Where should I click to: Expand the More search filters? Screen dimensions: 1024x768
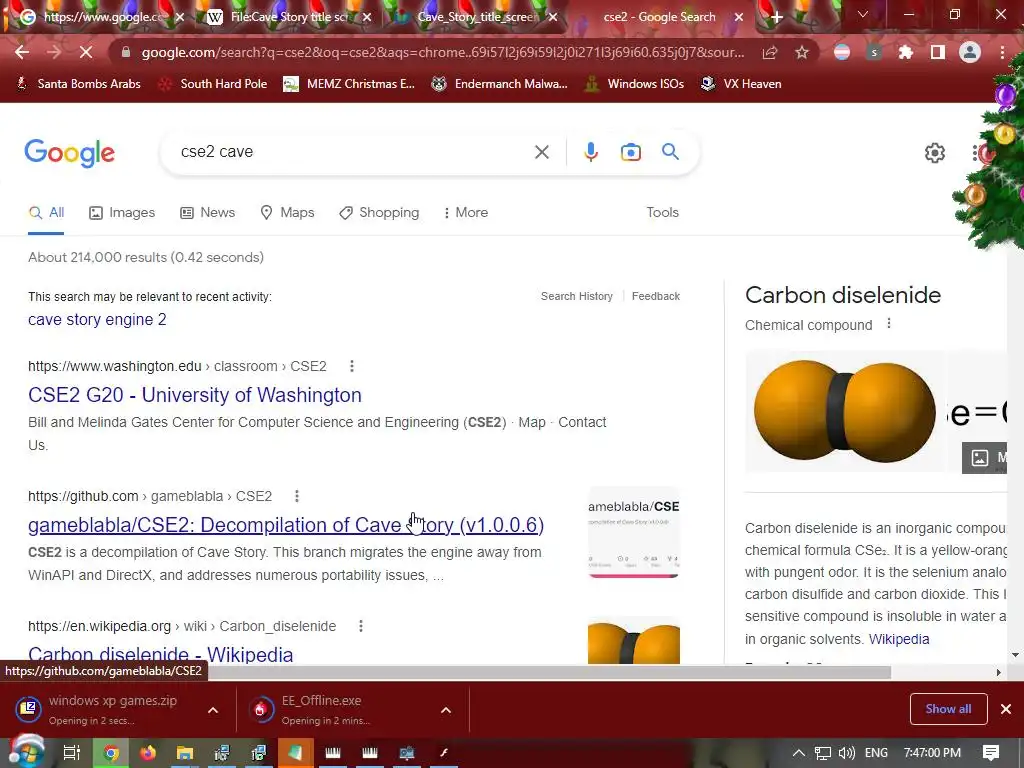tap(466, 213)
